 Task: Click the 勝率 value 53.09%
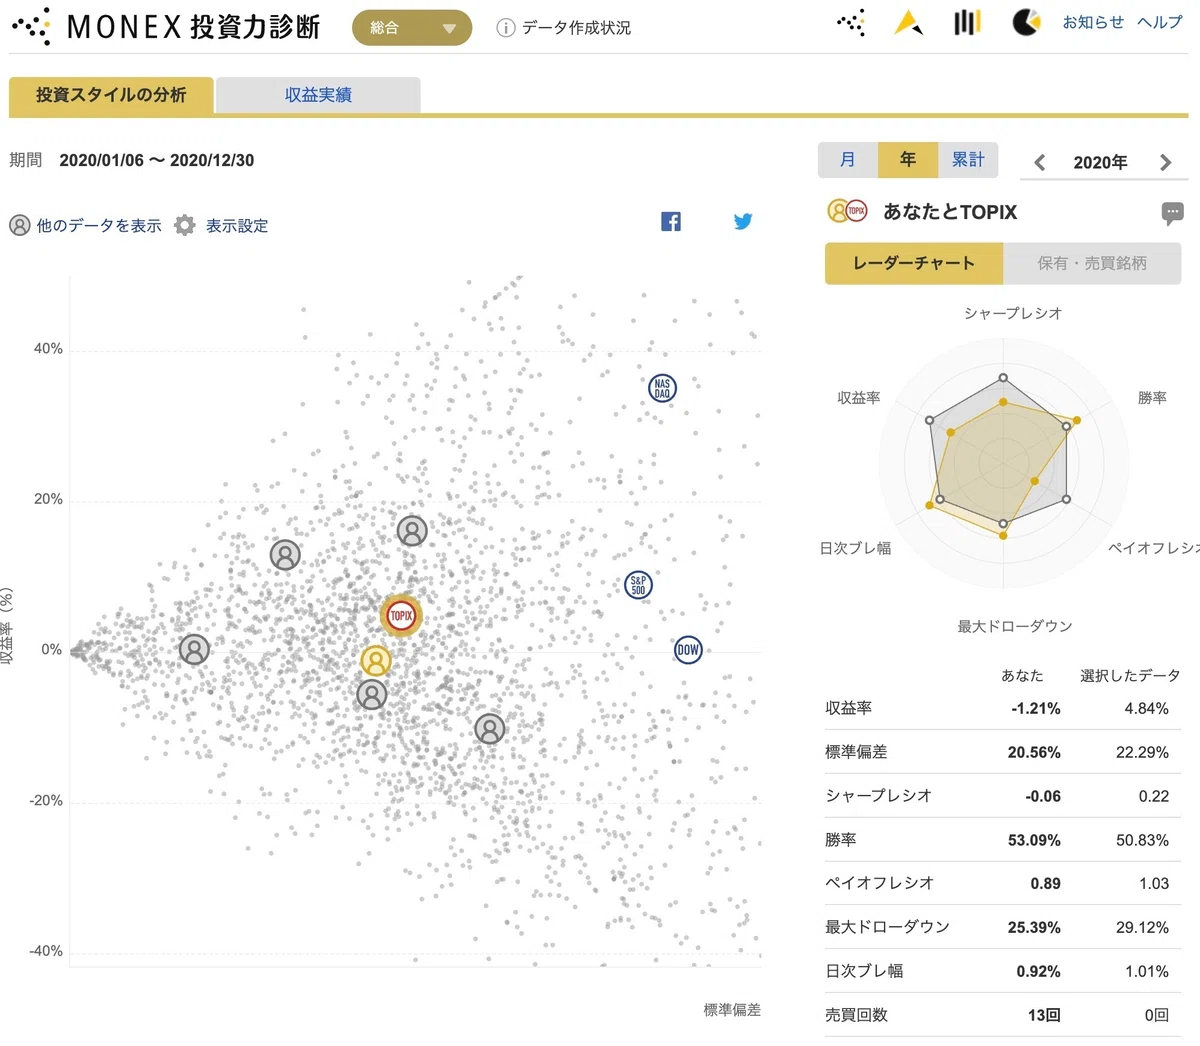click(1034, 840)
